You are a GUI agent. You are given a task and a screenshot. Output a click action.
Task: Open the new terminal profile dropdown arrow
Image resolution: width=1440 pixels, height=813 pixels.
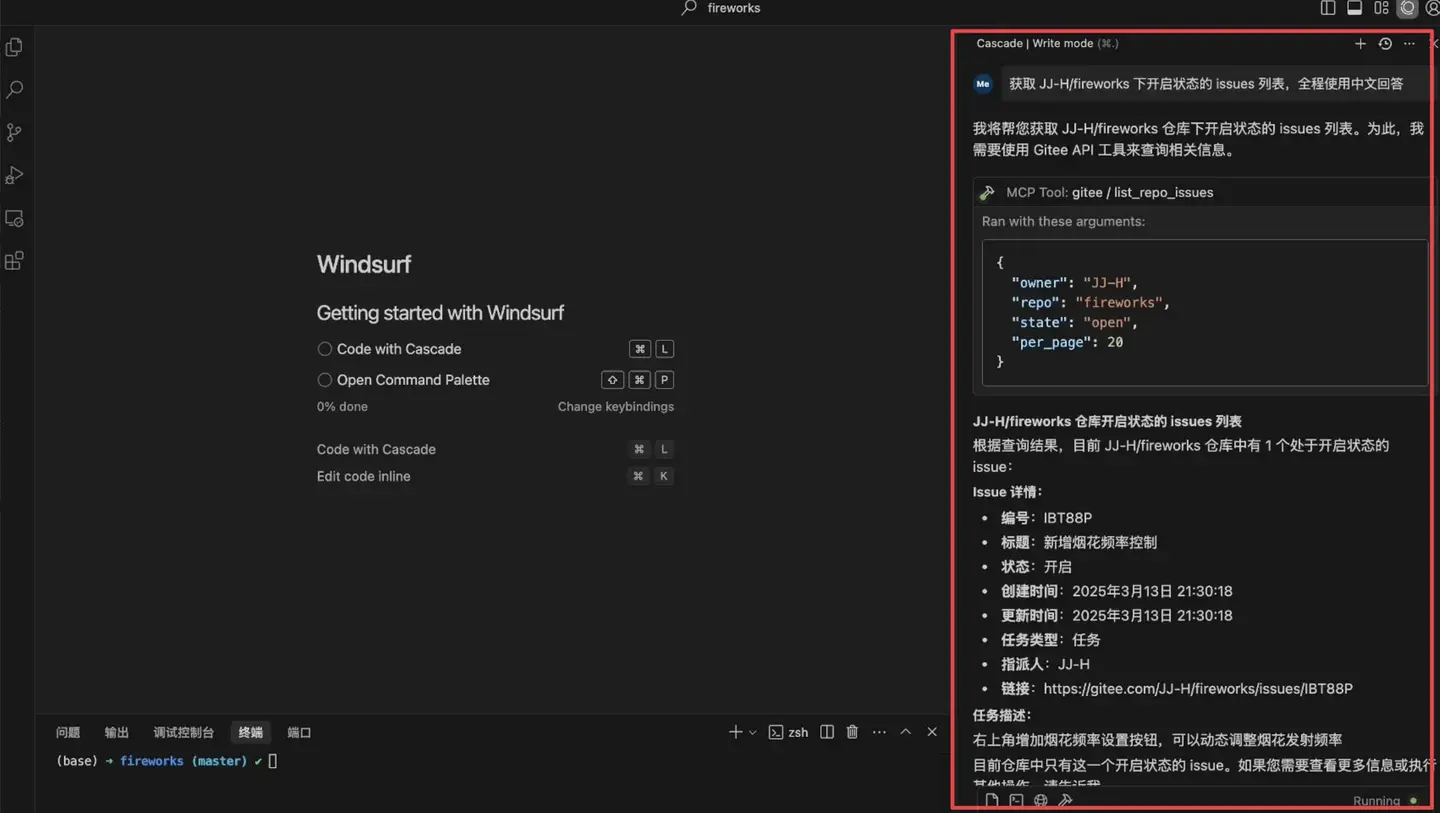[752, 732]
